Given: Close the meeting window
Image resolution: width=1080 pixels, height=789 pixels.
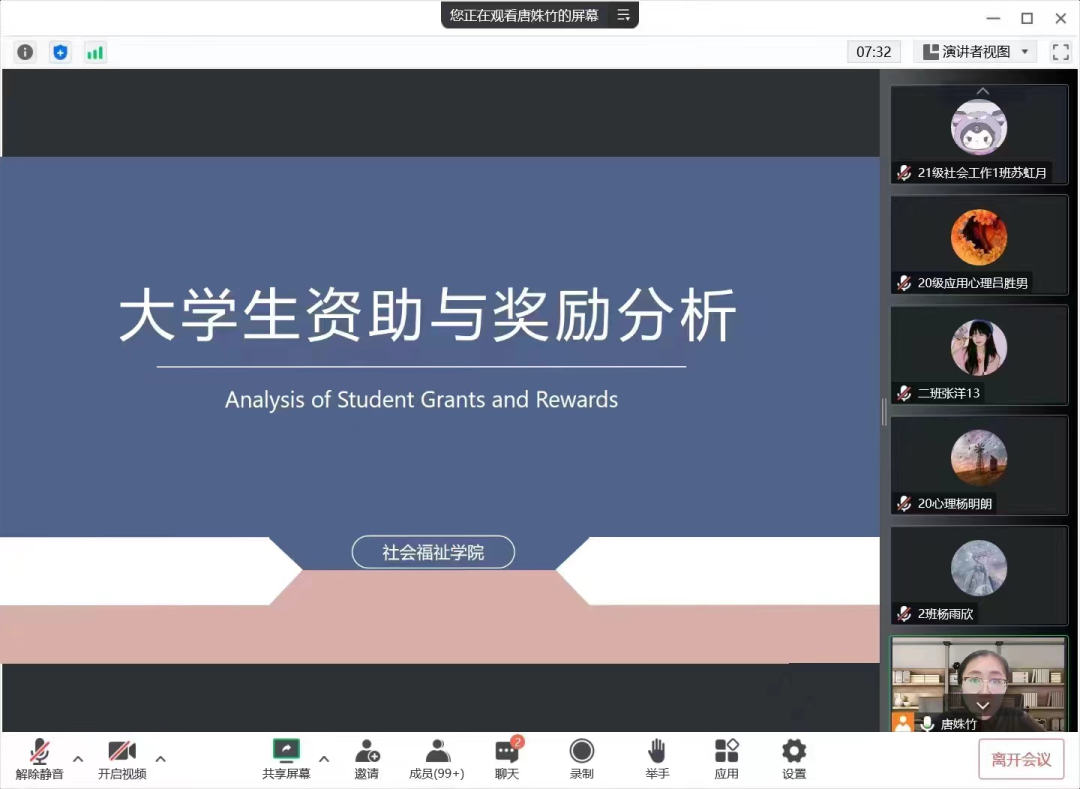Looking at the screenshot, I should [x=1061, y=19].
